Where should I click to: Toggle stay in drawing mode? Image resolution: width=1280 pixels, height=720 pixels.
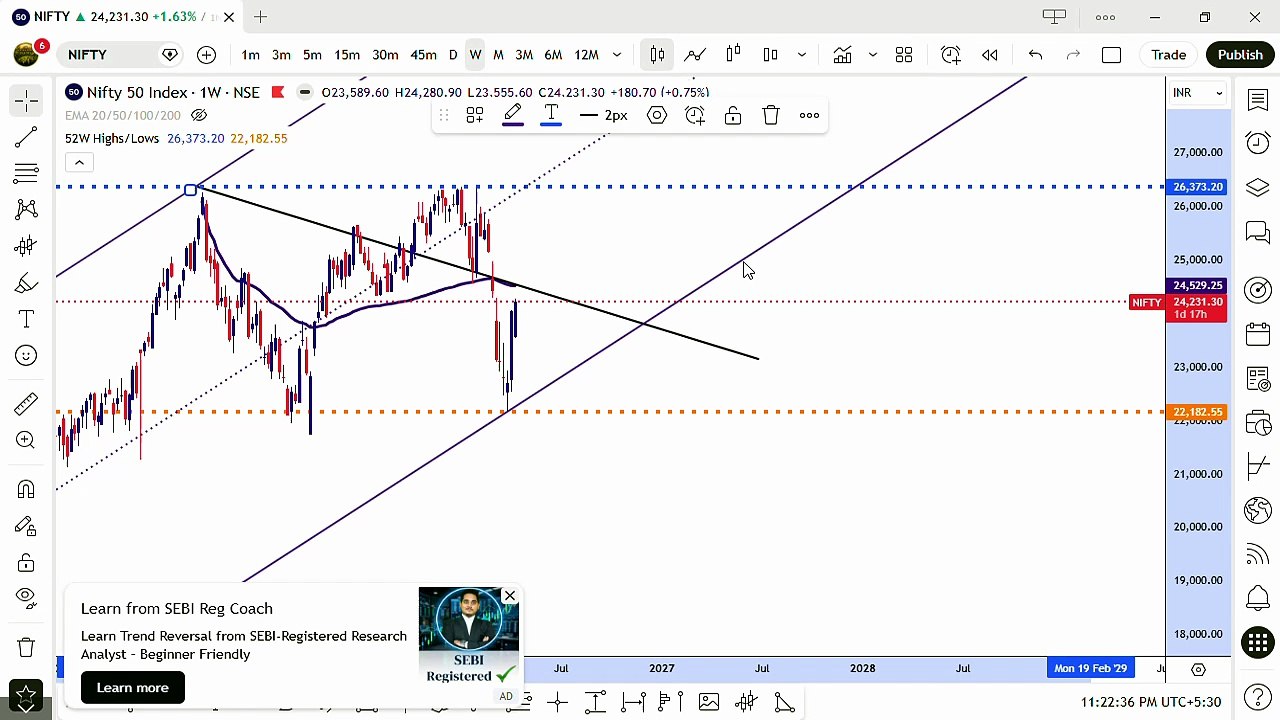26,526
